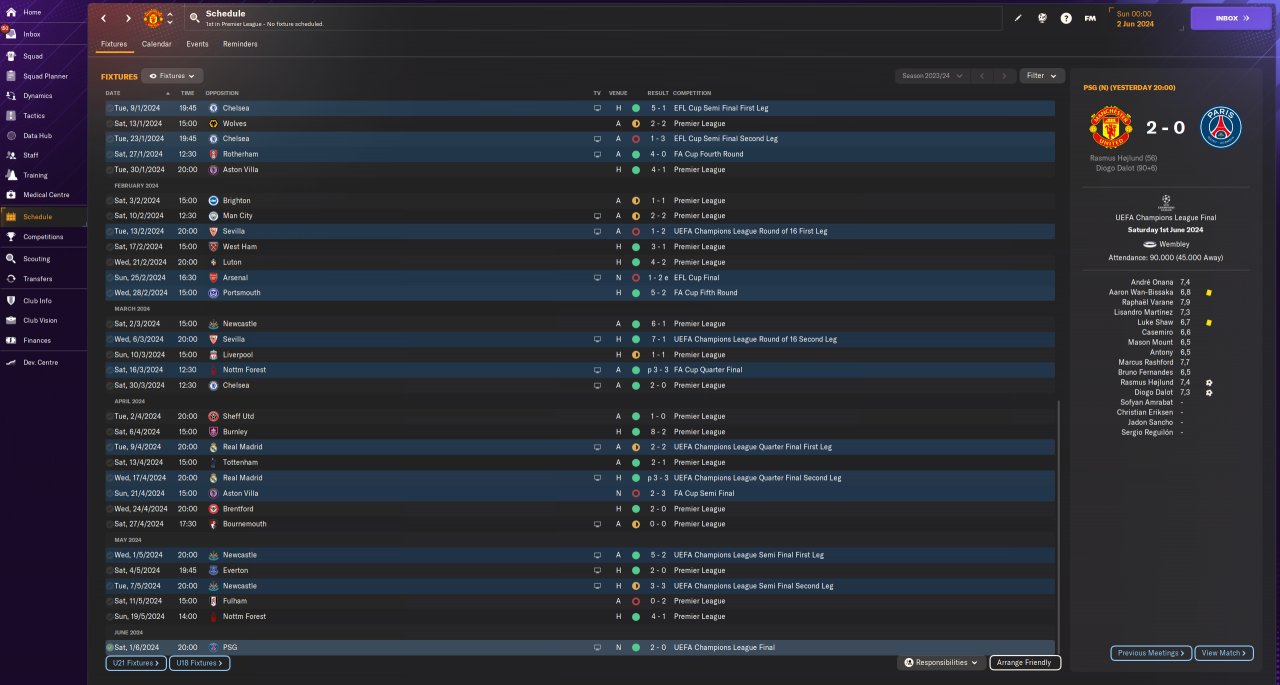Viewport: 1280px width, 685px height.
Task: Click the globe icon in top bar
Action: (1042, 18)
